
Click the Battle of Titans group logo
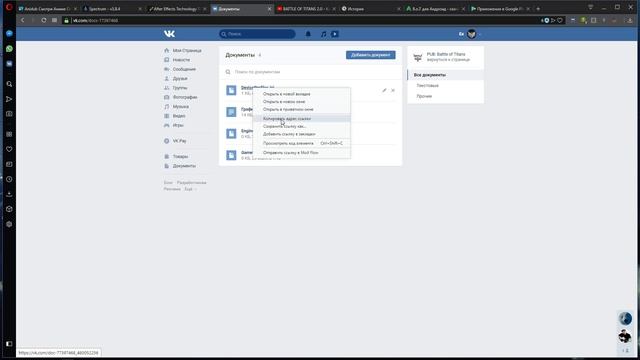click(418, 57)
